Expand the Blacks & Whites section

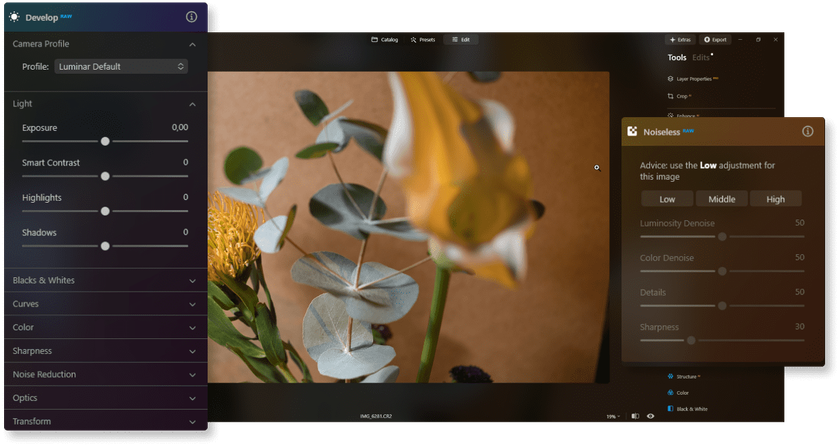(x=106, y=280)
